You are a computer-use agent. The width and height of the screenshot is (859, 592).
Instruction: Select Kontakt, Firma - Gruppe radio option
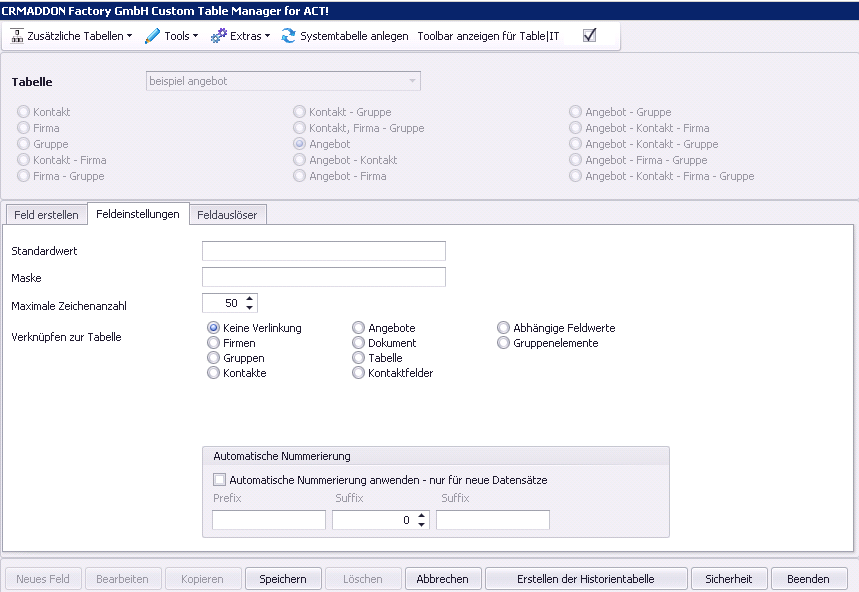tap(299, 128)
